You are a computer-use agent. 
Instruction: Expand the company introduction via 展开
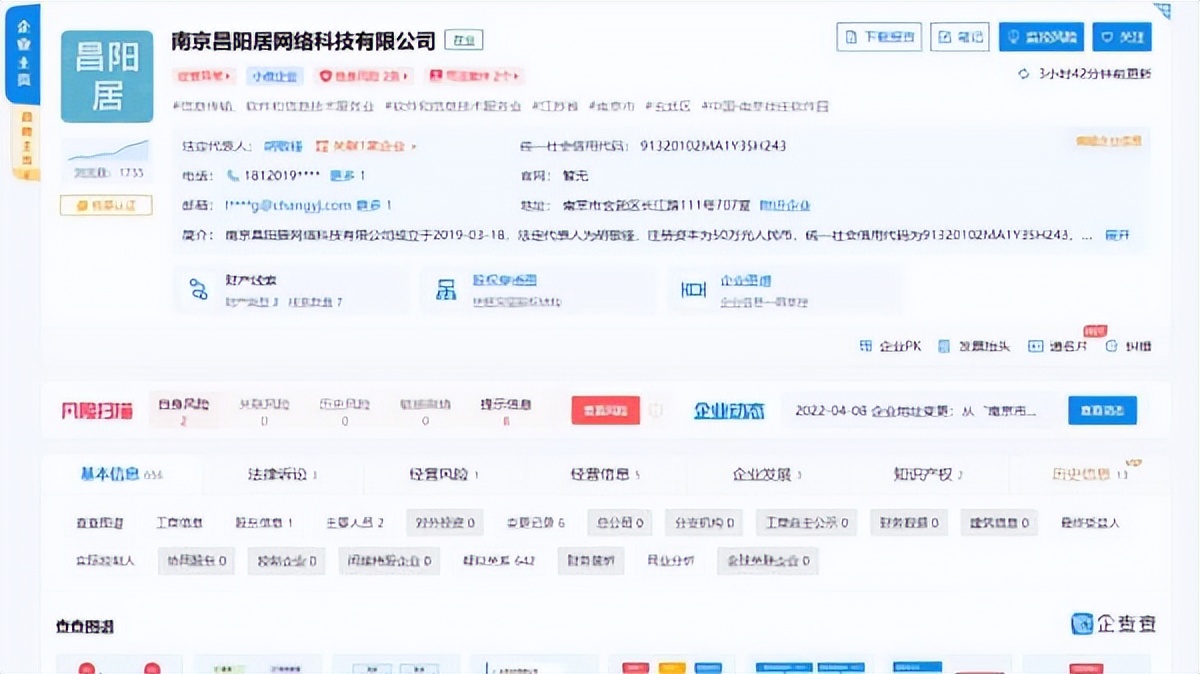(1118, 238)
